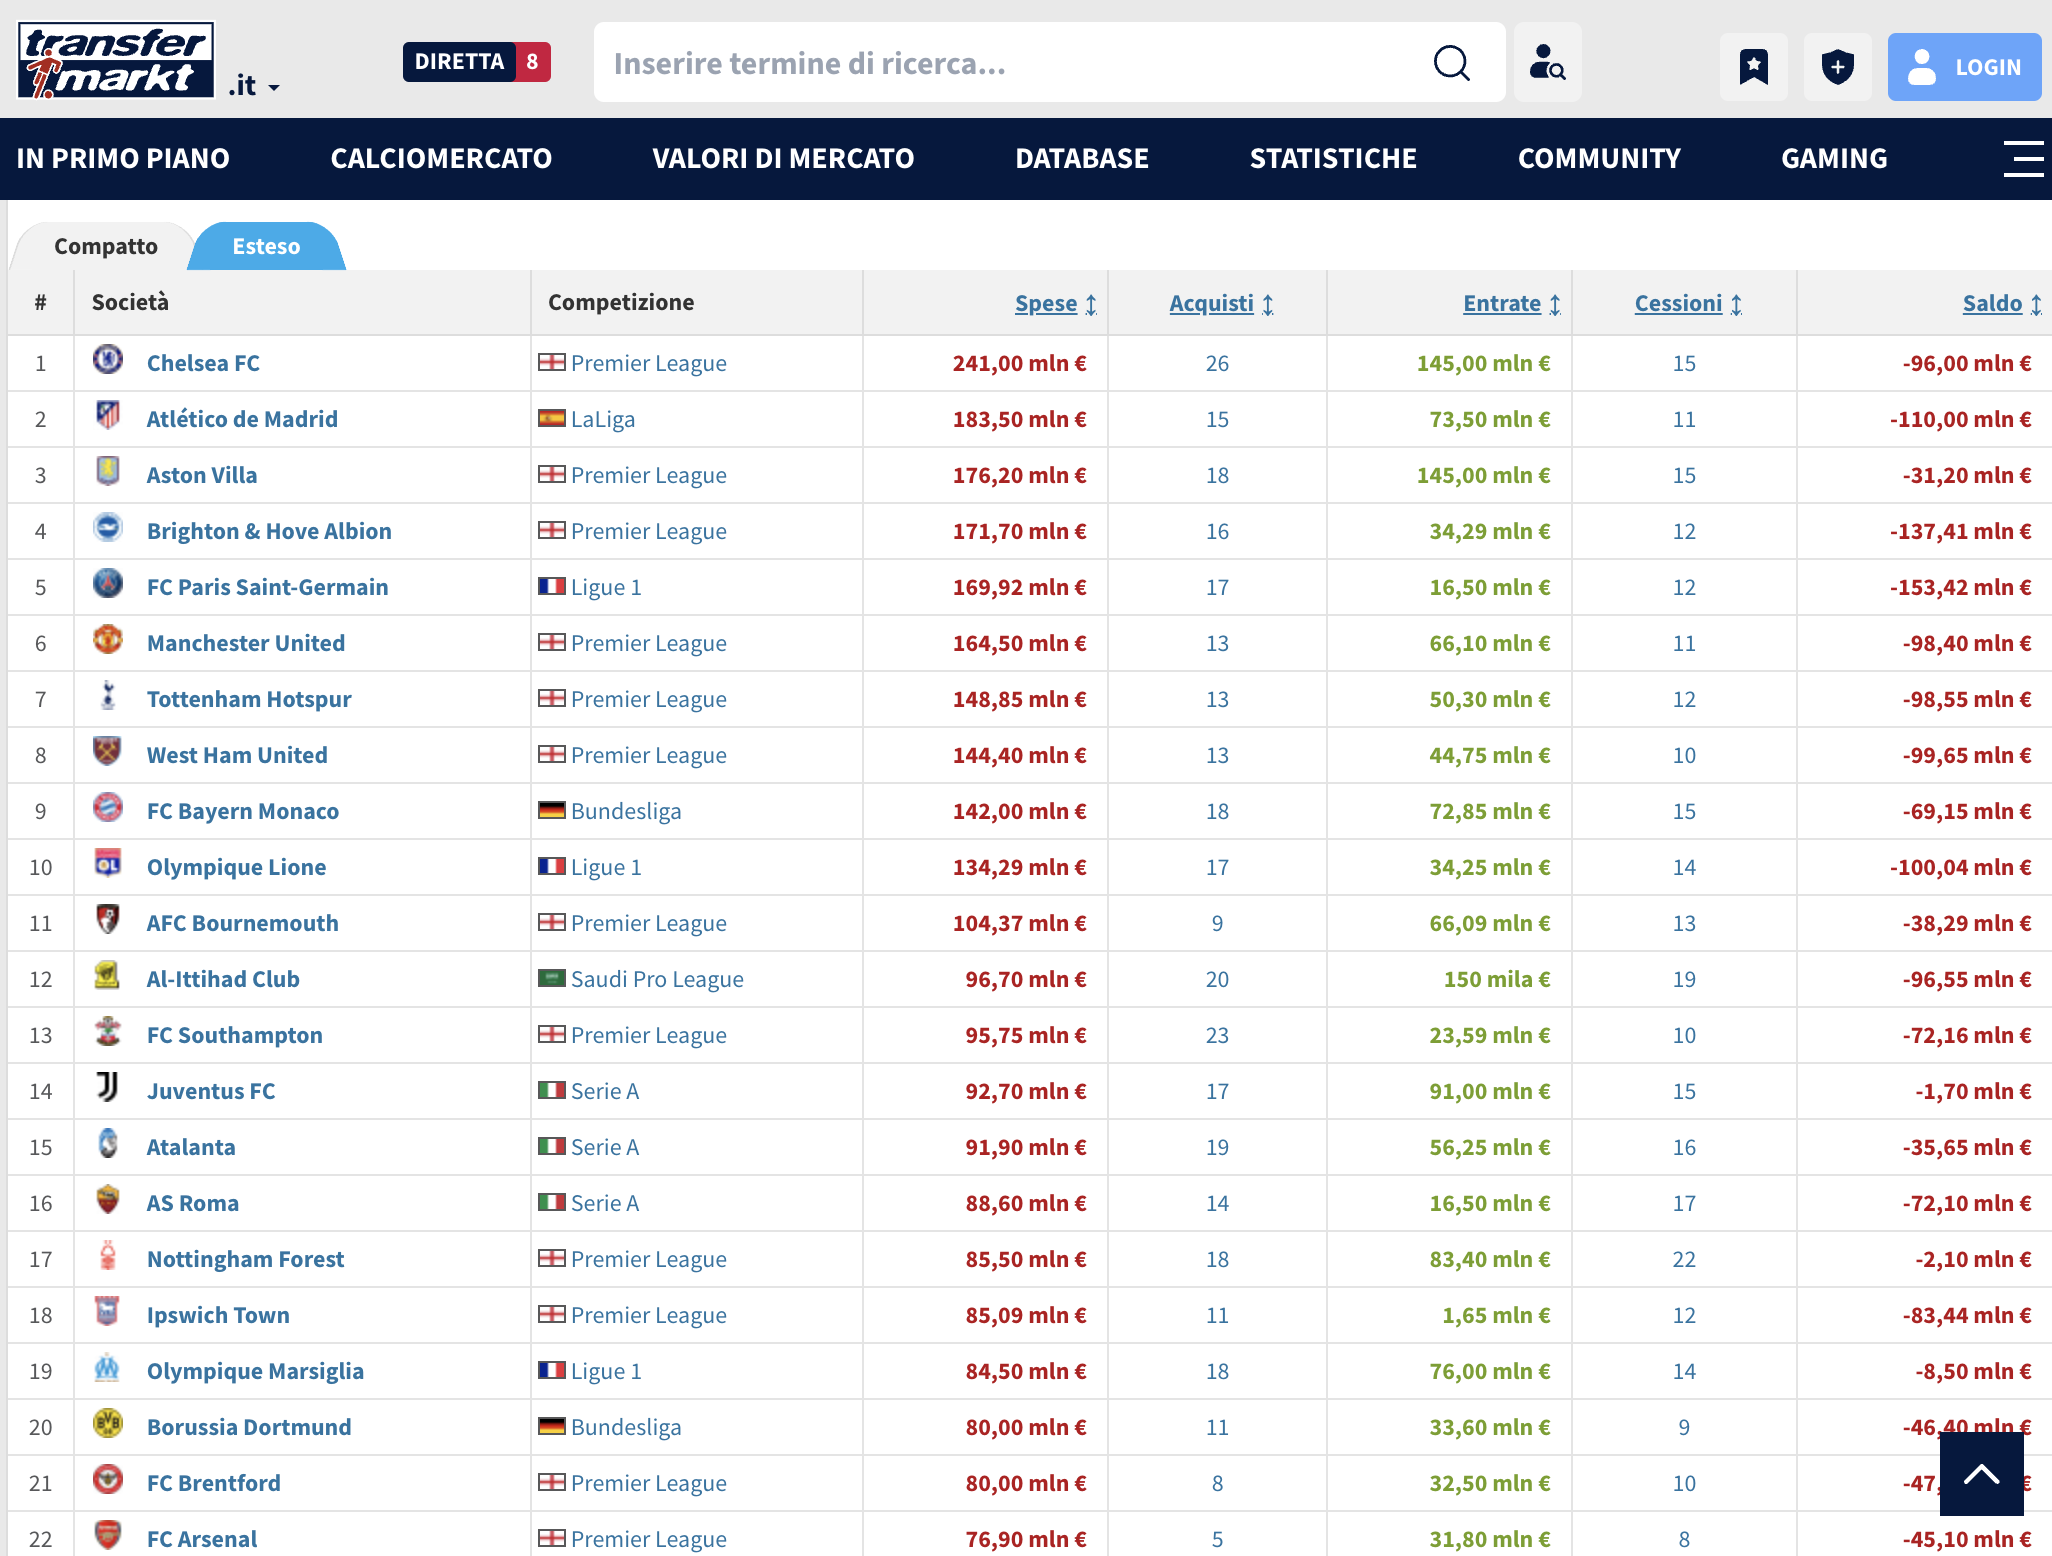This screenshot has width=2052, height=1556.
Task: Open the .it country domain dropdown
Action: pos(254,87)
